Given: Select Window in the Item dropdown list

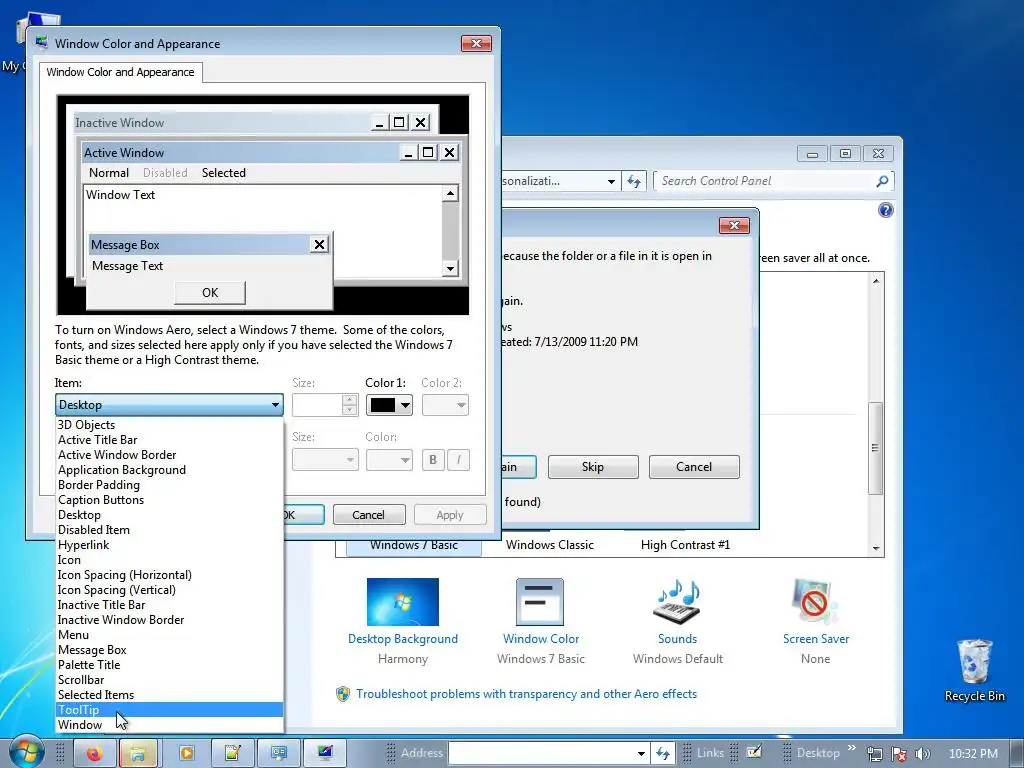Looking at the screenshot, I should pyautogui.click(x=169, y=725).
